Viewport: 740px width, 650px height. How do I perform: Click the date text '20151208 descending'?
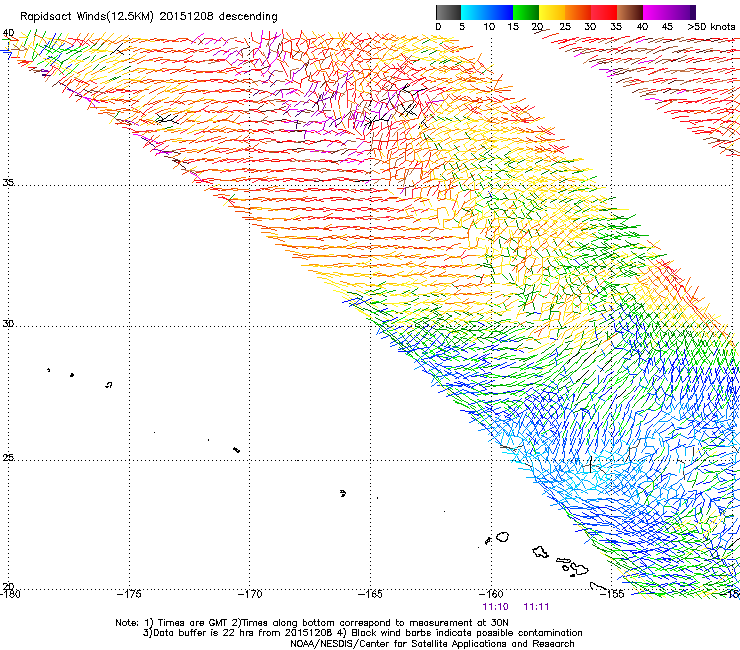point(218,16)
